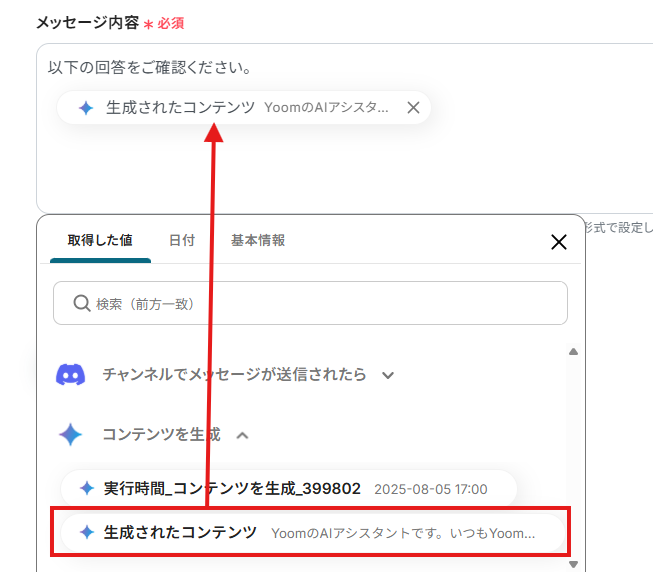
Task: Switch to the 取得した値 tab
Action: coord(100,240)
